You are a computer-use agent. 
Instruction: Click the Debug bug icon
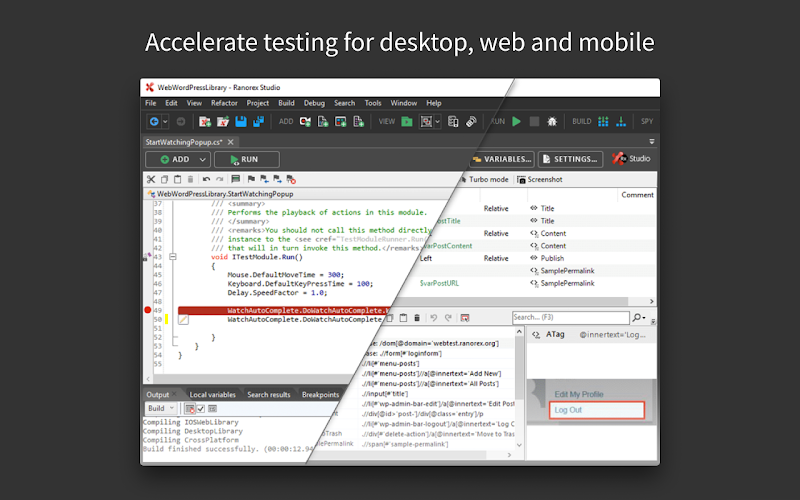[552, 121]
